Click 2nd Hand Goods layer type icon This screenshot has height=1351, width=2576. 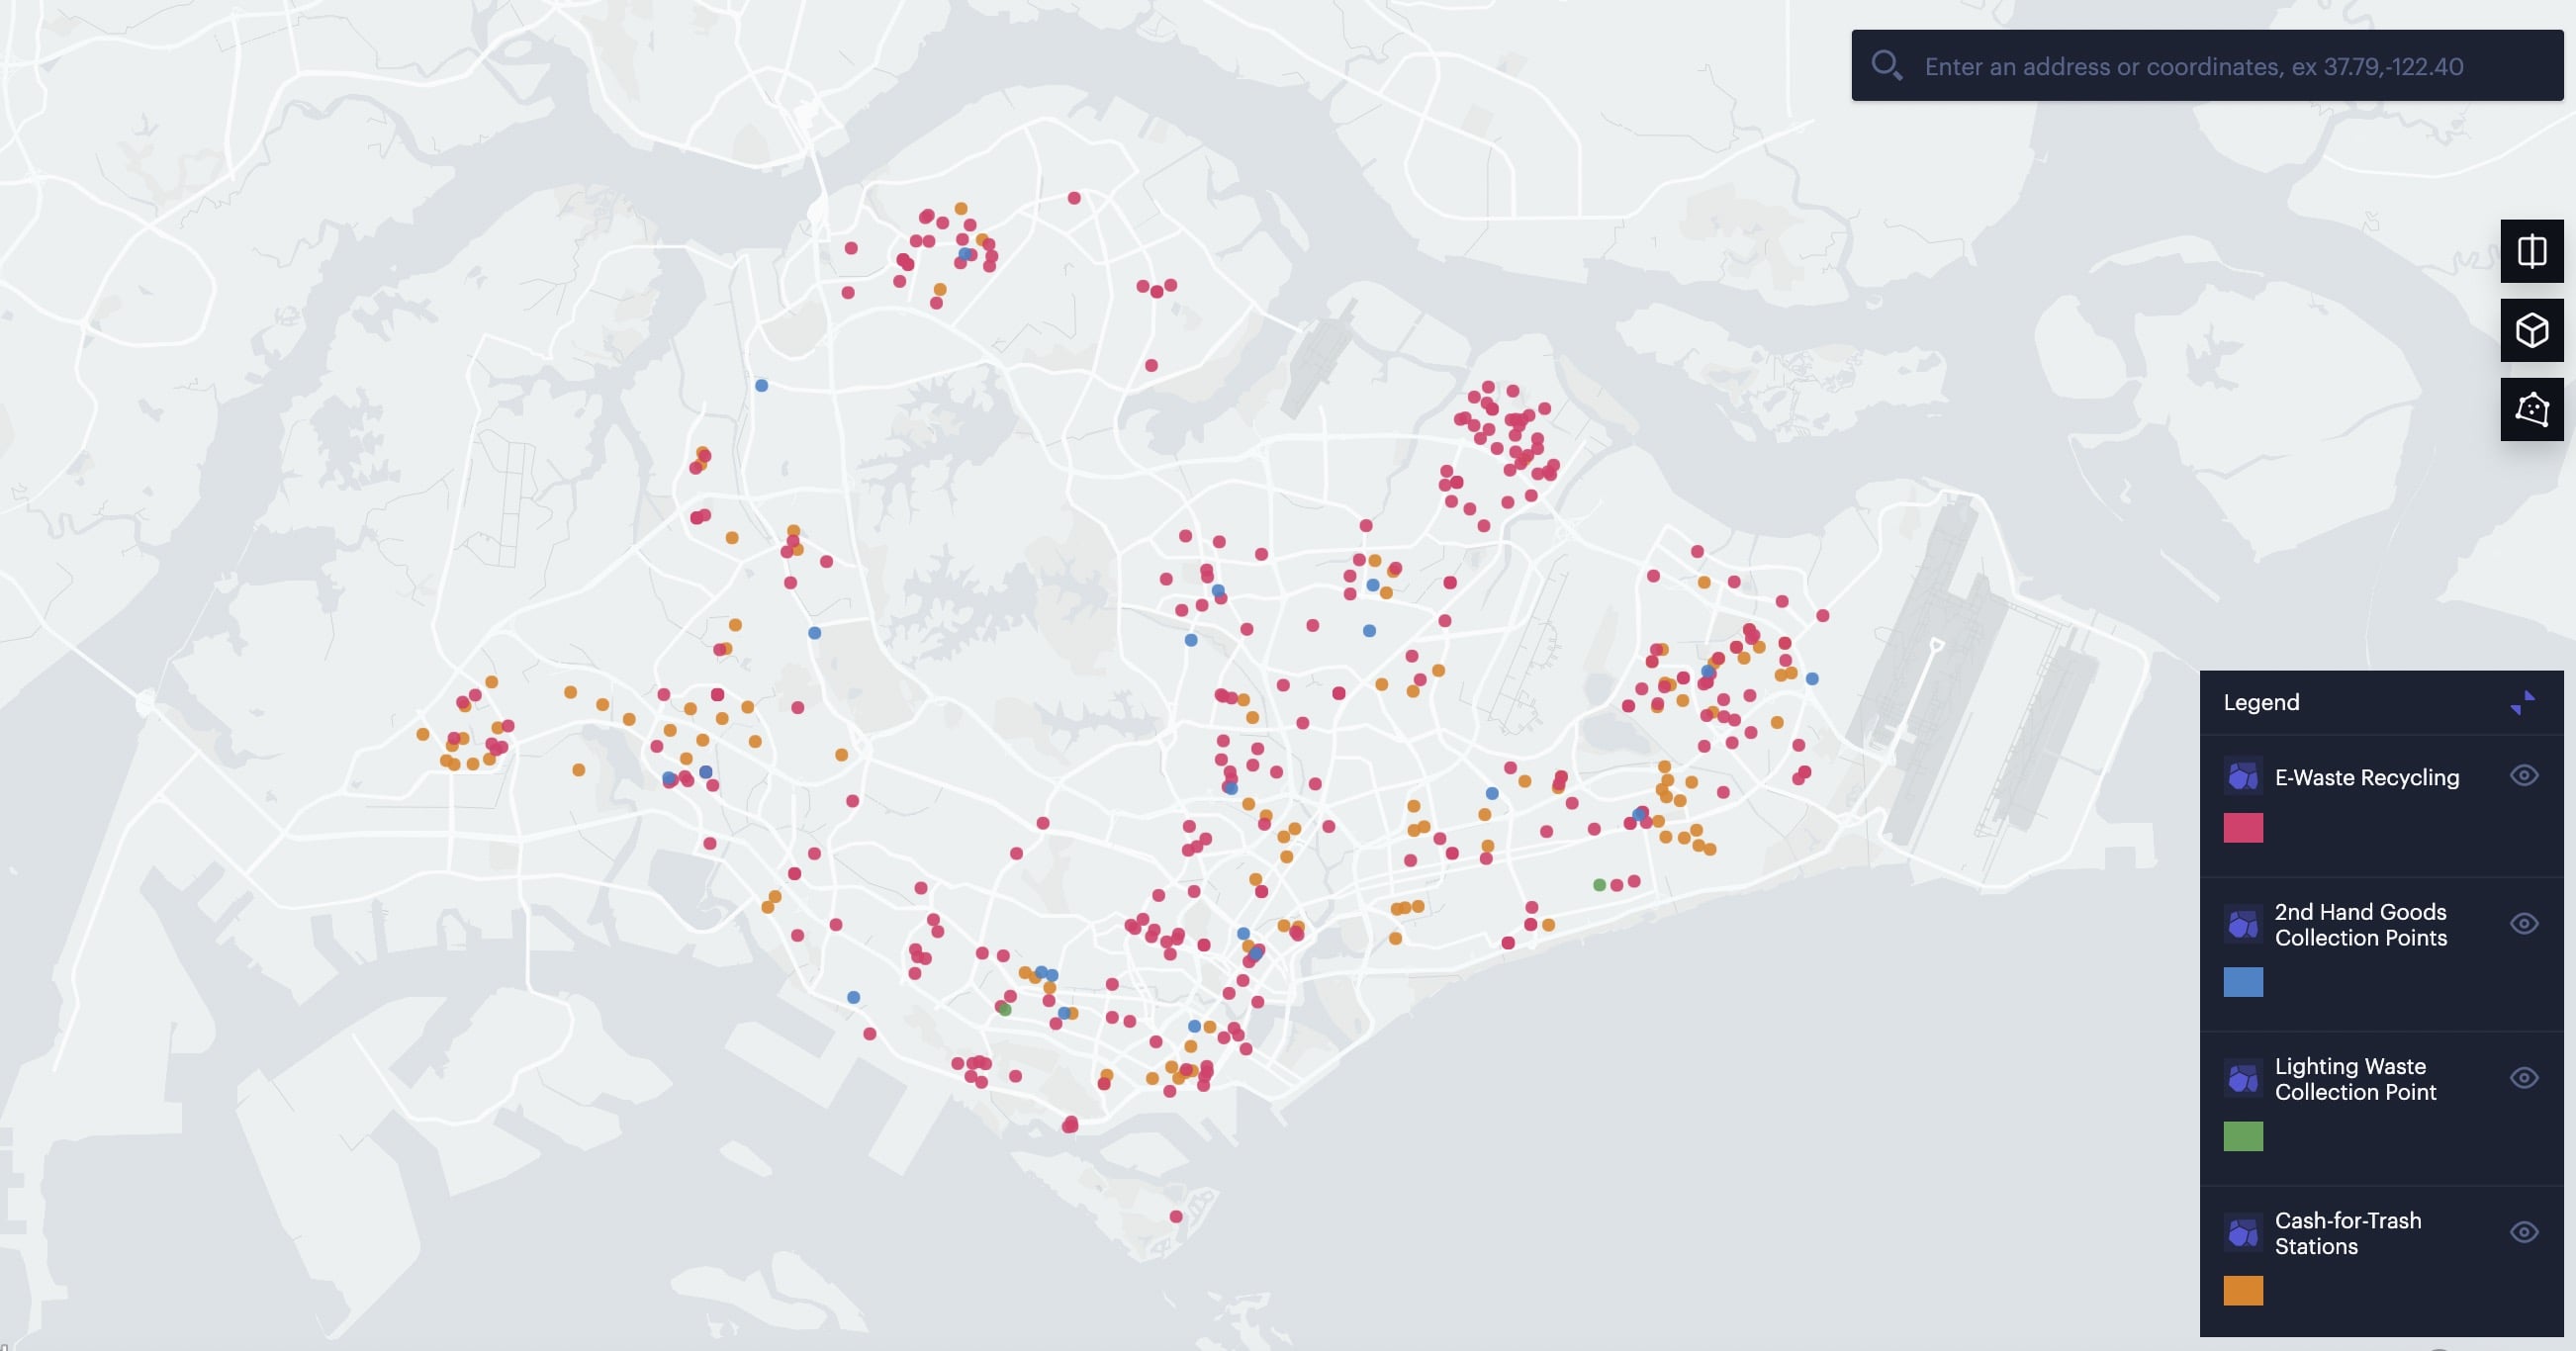click(2242, 924)
